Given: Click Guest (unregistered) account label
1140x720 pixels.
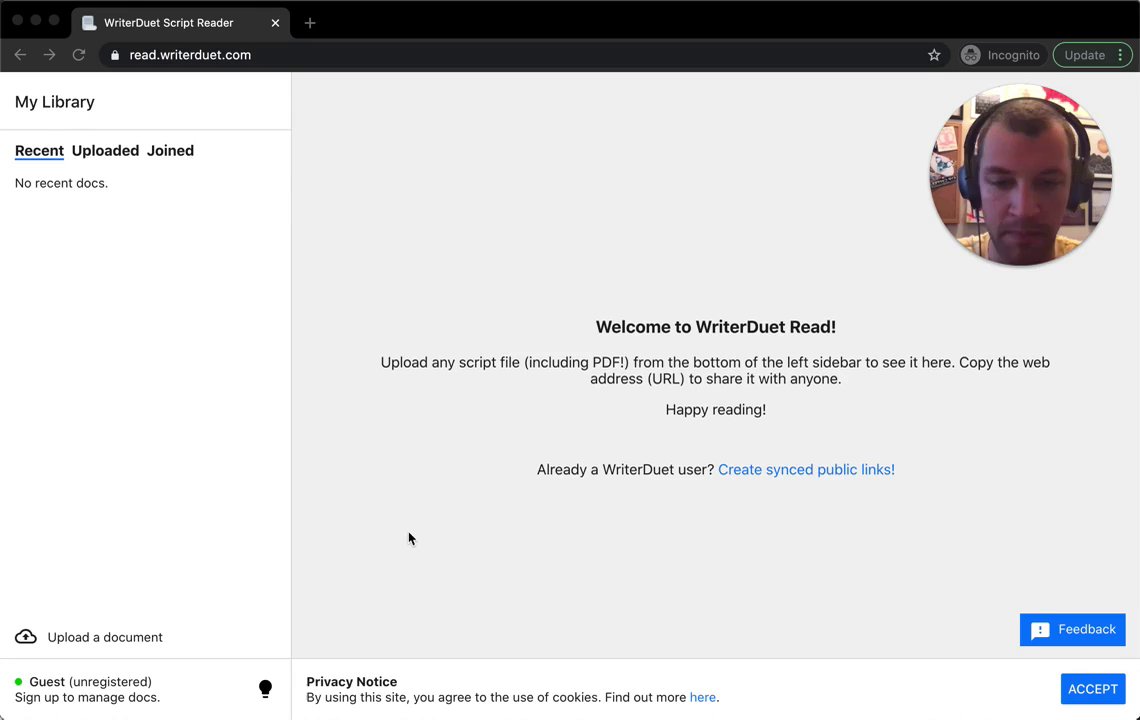Looking at the screenshot, I should [x=90, y=681].
